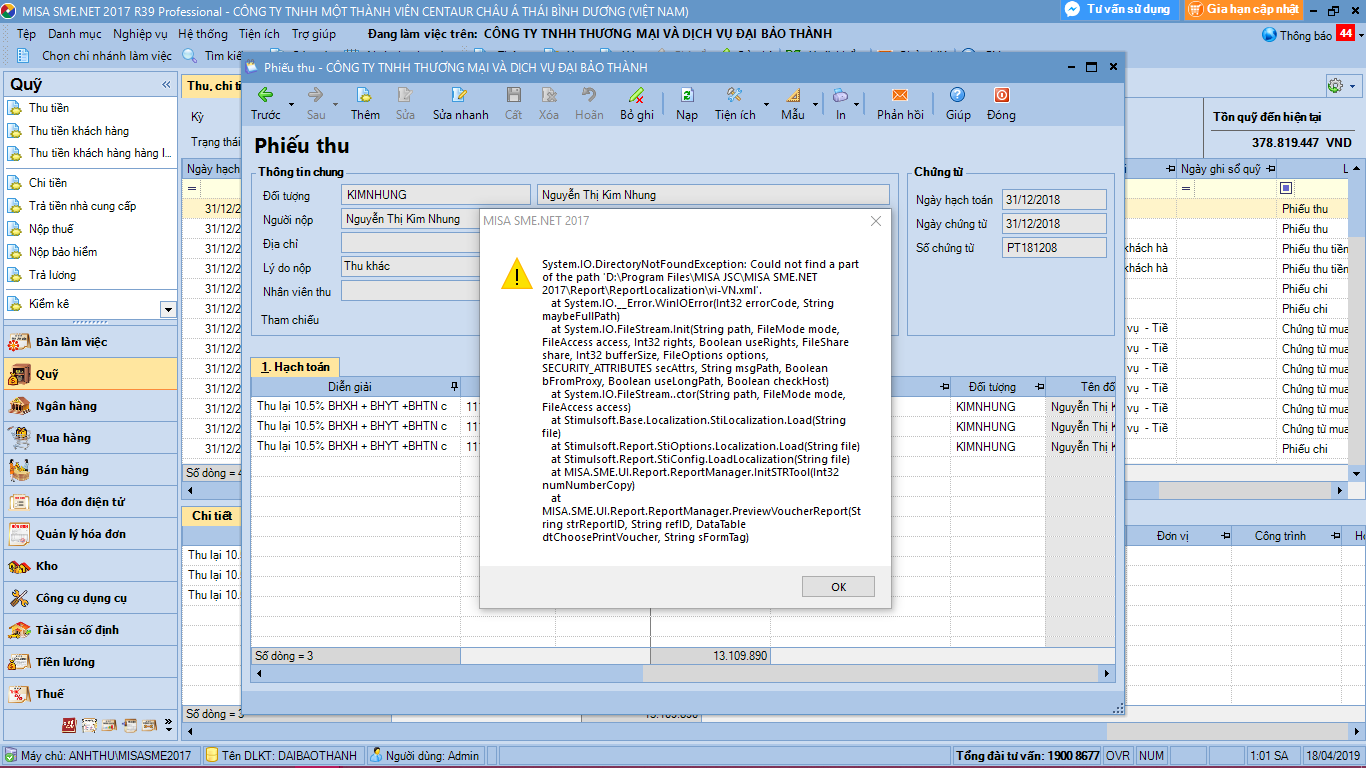Click the Phản hồi feedback envelope icon
Screen dimensions: 1366x768
point(899,95)
